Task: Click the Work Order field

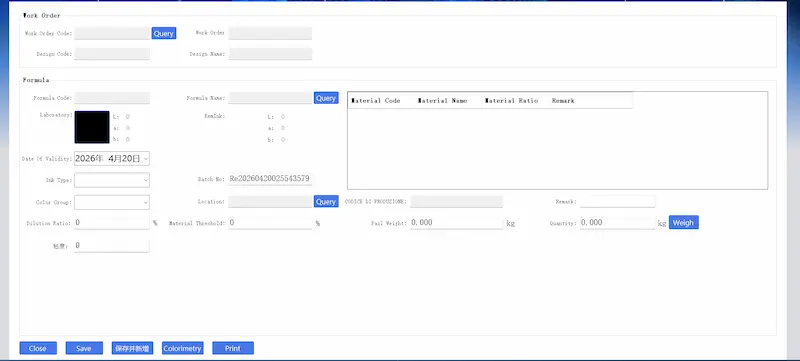Action: 270,33
